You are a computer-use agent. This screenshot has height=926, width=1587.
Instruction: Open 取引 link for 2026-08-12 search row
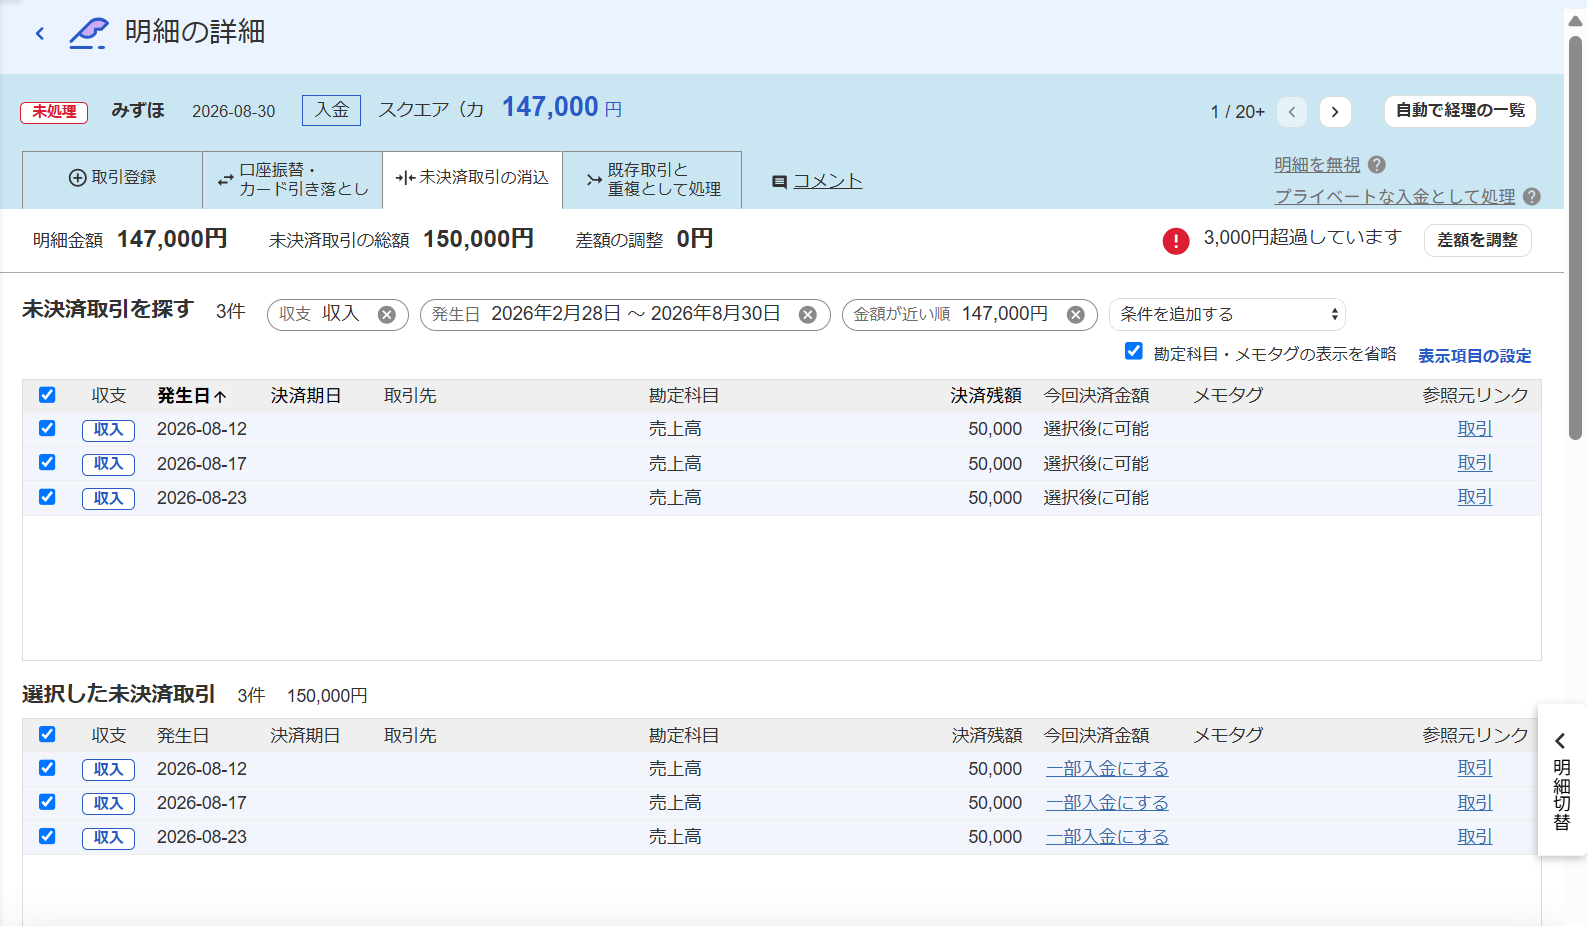(1474, 429)
